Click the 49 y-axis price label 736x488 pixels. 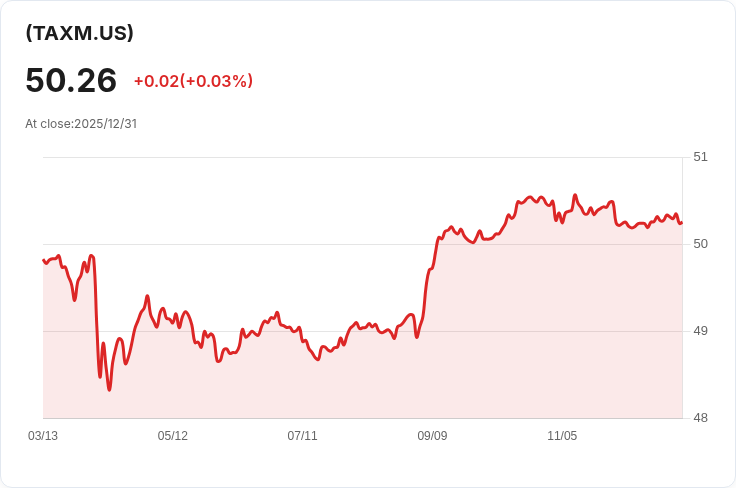(700, 331)
